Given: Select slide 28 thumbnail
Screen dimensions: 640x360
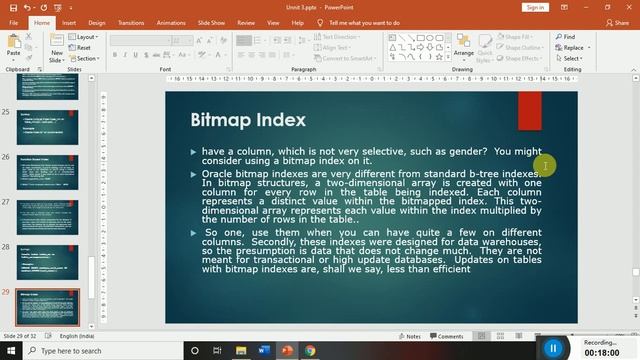Looking at the screenshot, I should click(47, 262).
